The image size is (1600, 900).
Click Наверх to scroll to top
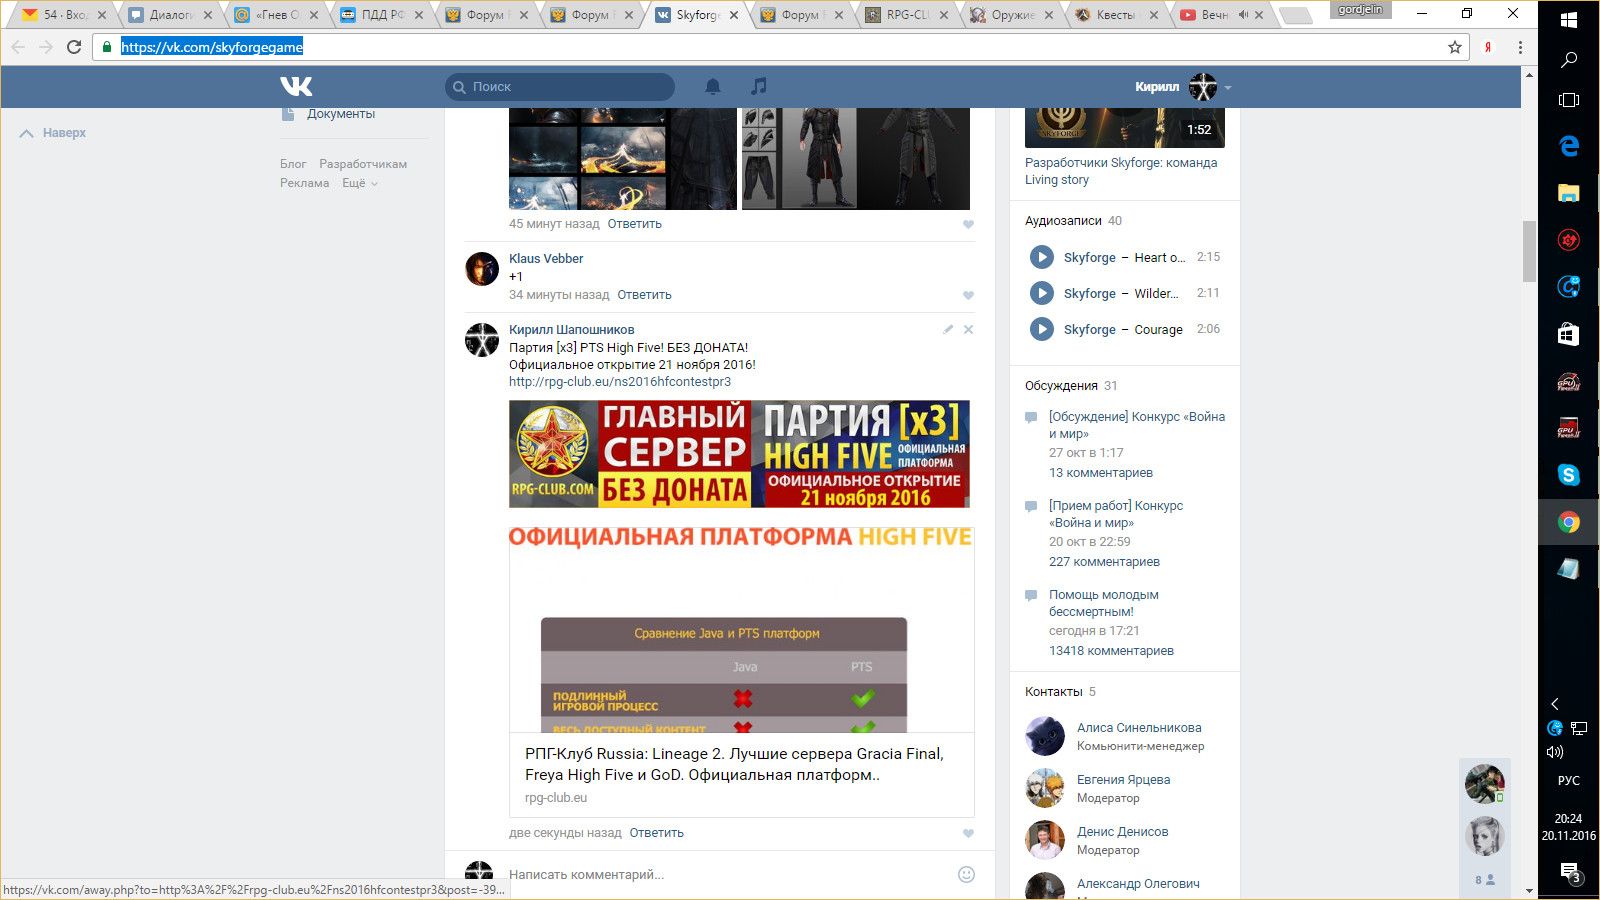pos(54,133)
